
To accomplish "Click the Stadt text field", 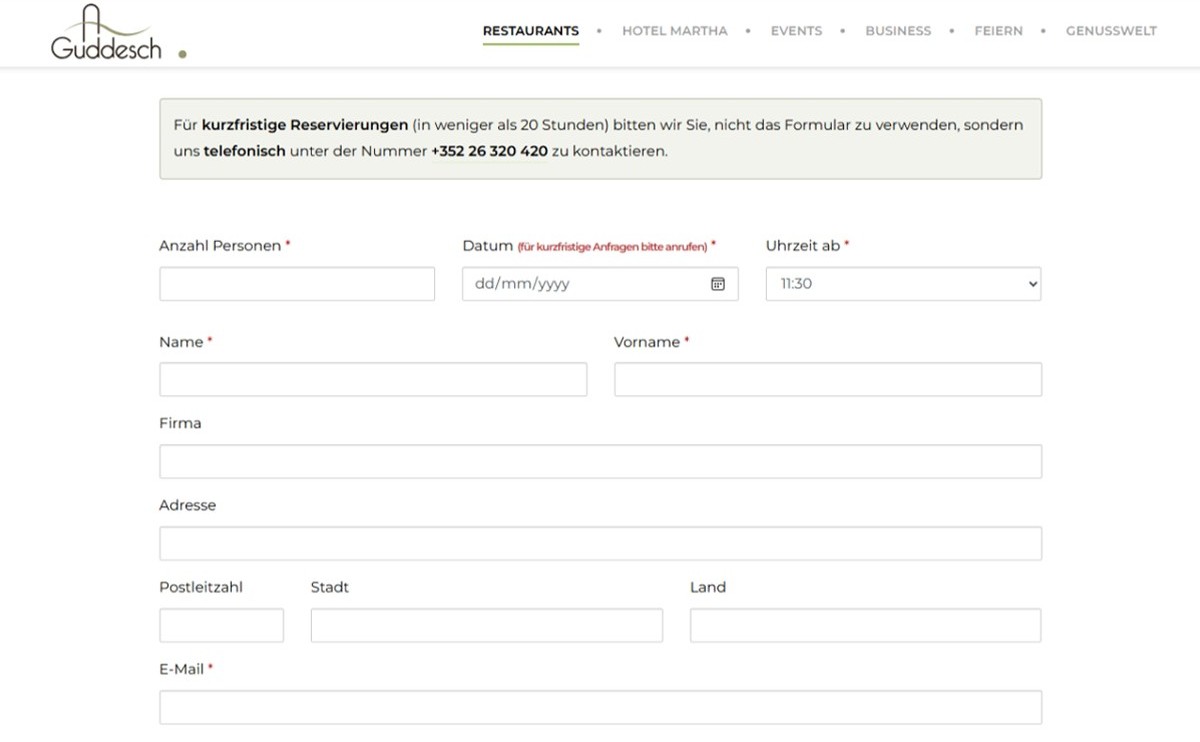I will (x=486, y=625).
